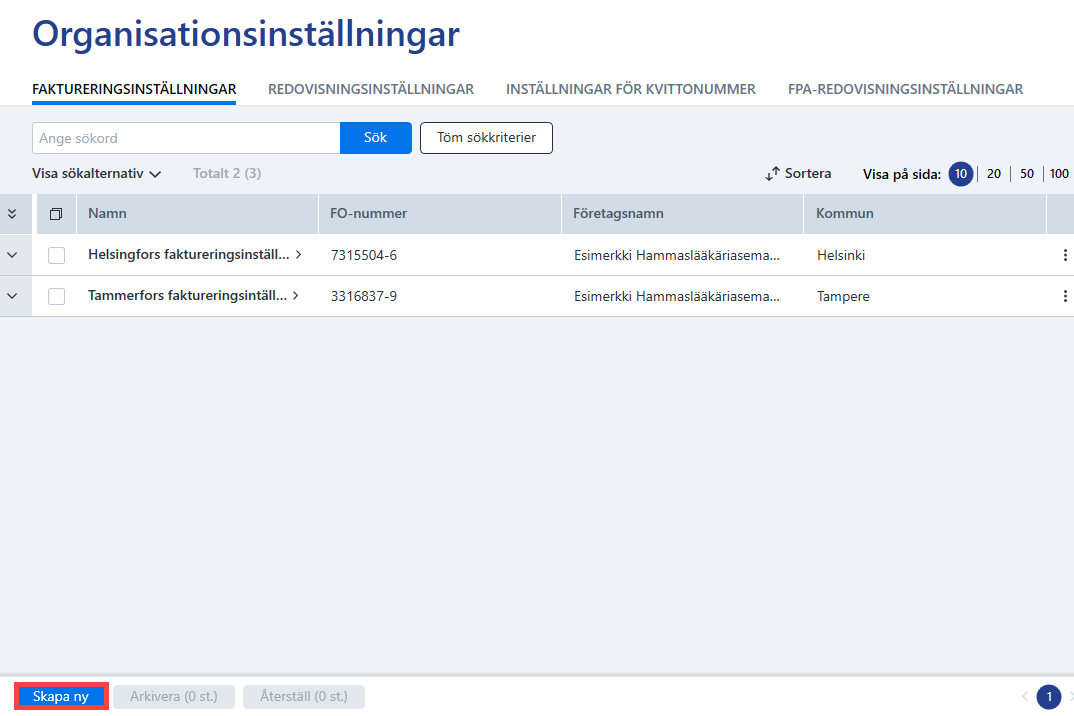Go to previous page arrow
Viewport: 1074px width, 716px height.
1025,697
